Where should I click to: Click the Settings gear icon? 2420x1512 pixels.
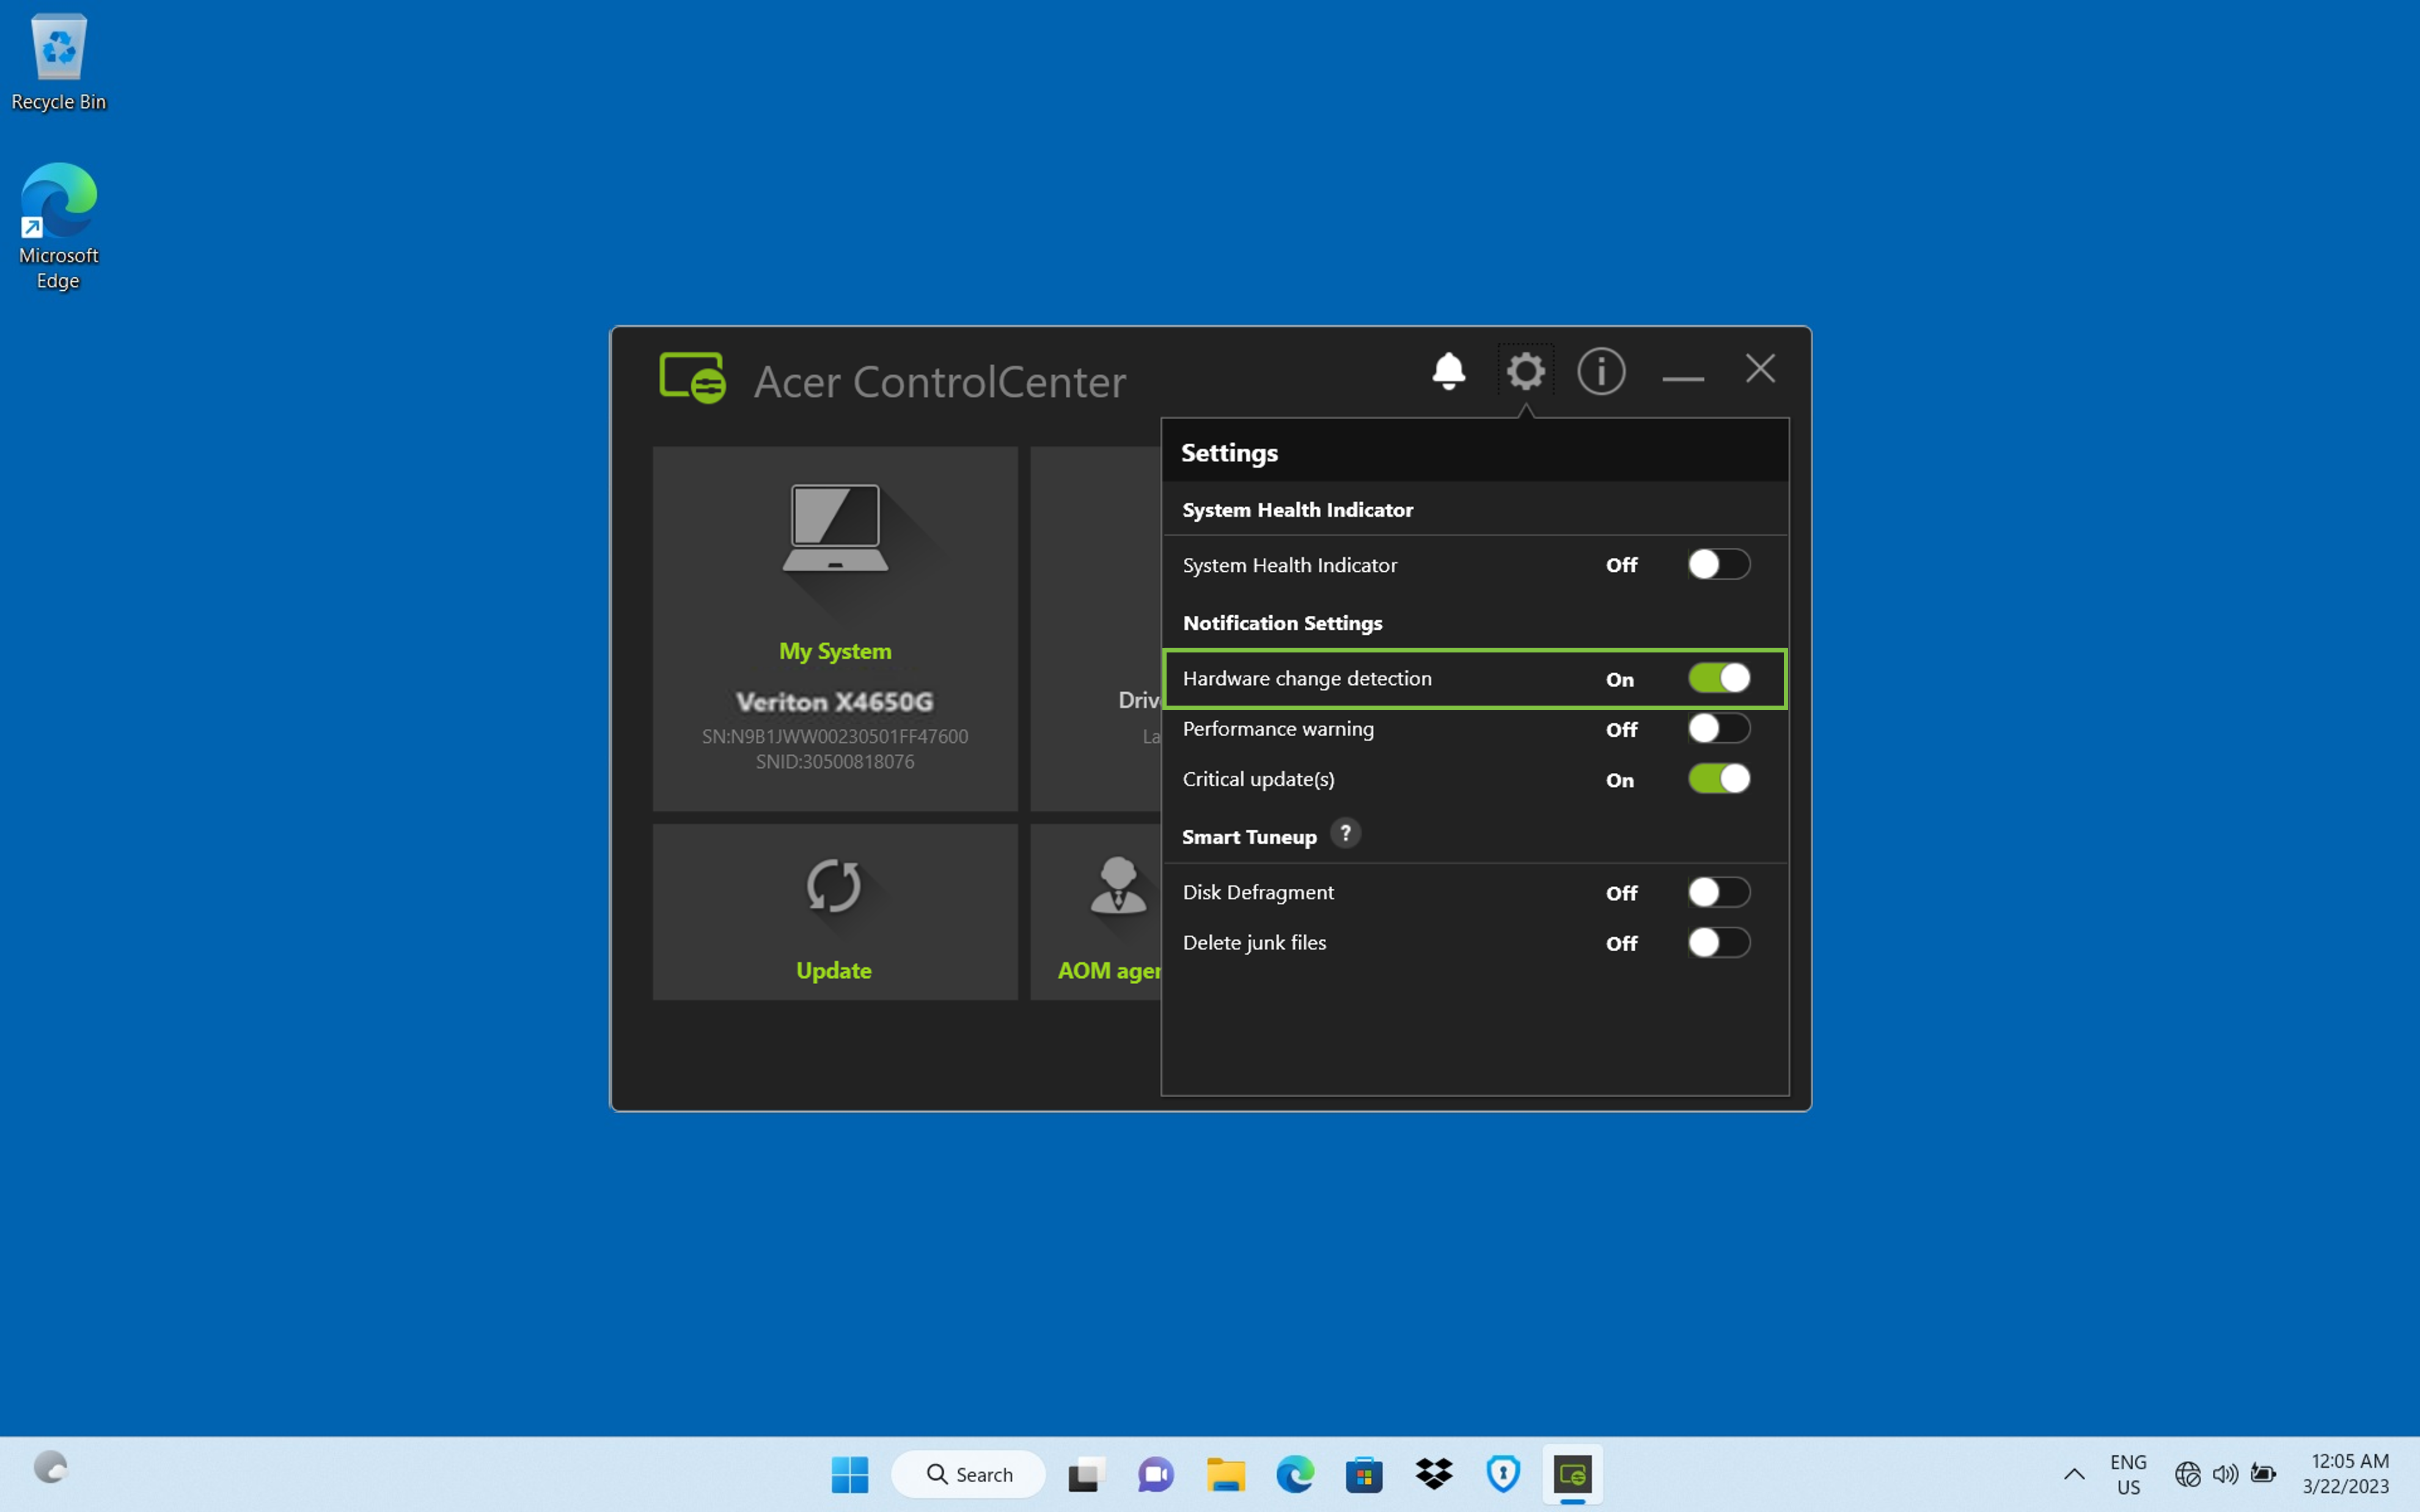pos(1525,371)
